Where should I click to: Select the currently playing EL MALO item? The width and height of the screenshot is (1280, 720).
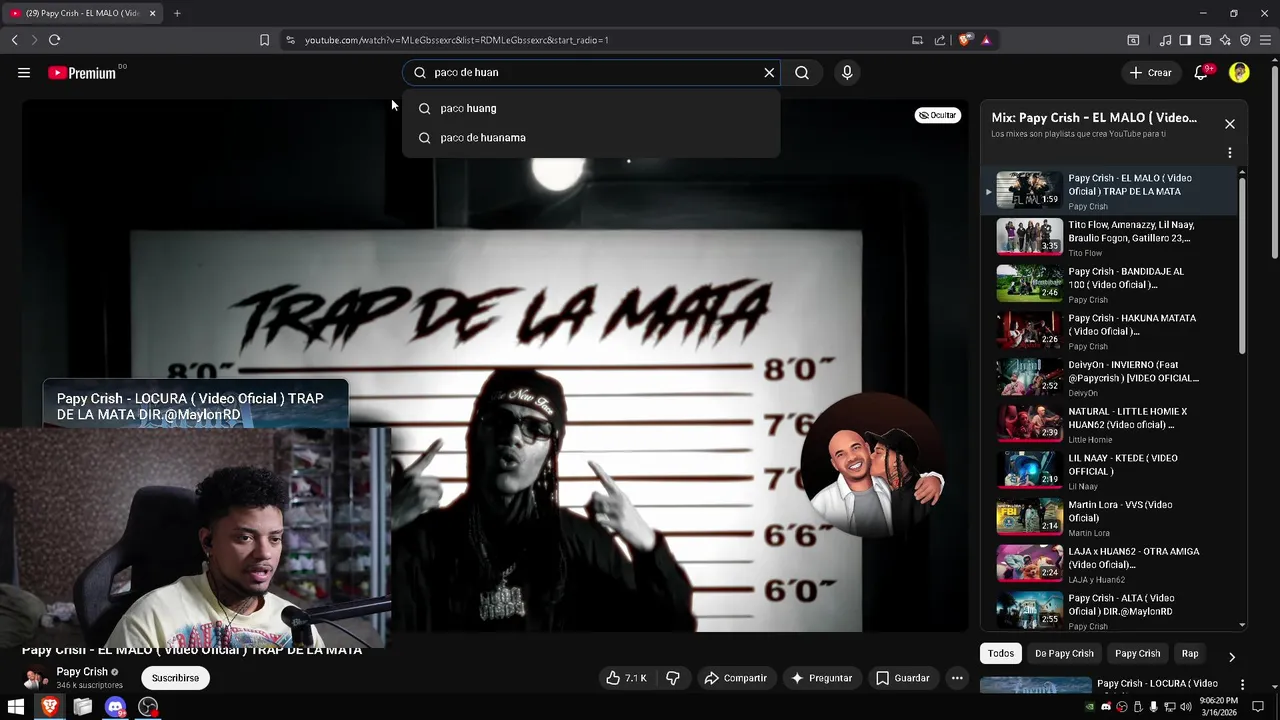[1110, 190]
